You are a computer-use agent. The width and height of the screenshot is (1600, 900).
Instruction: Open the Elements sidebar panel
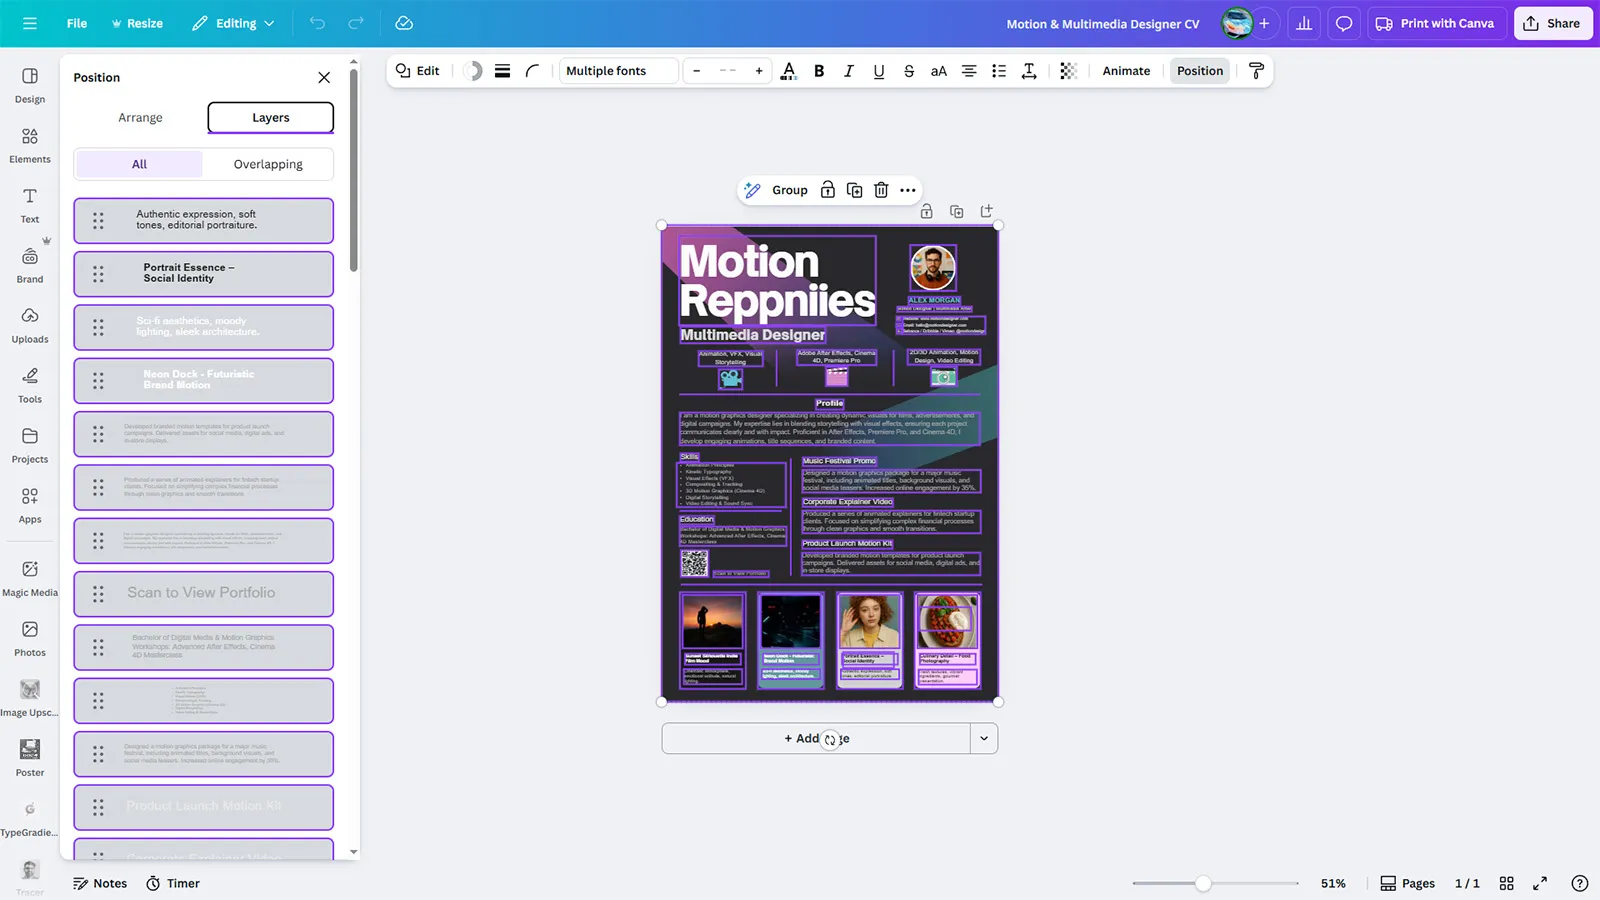pos(30,144)
